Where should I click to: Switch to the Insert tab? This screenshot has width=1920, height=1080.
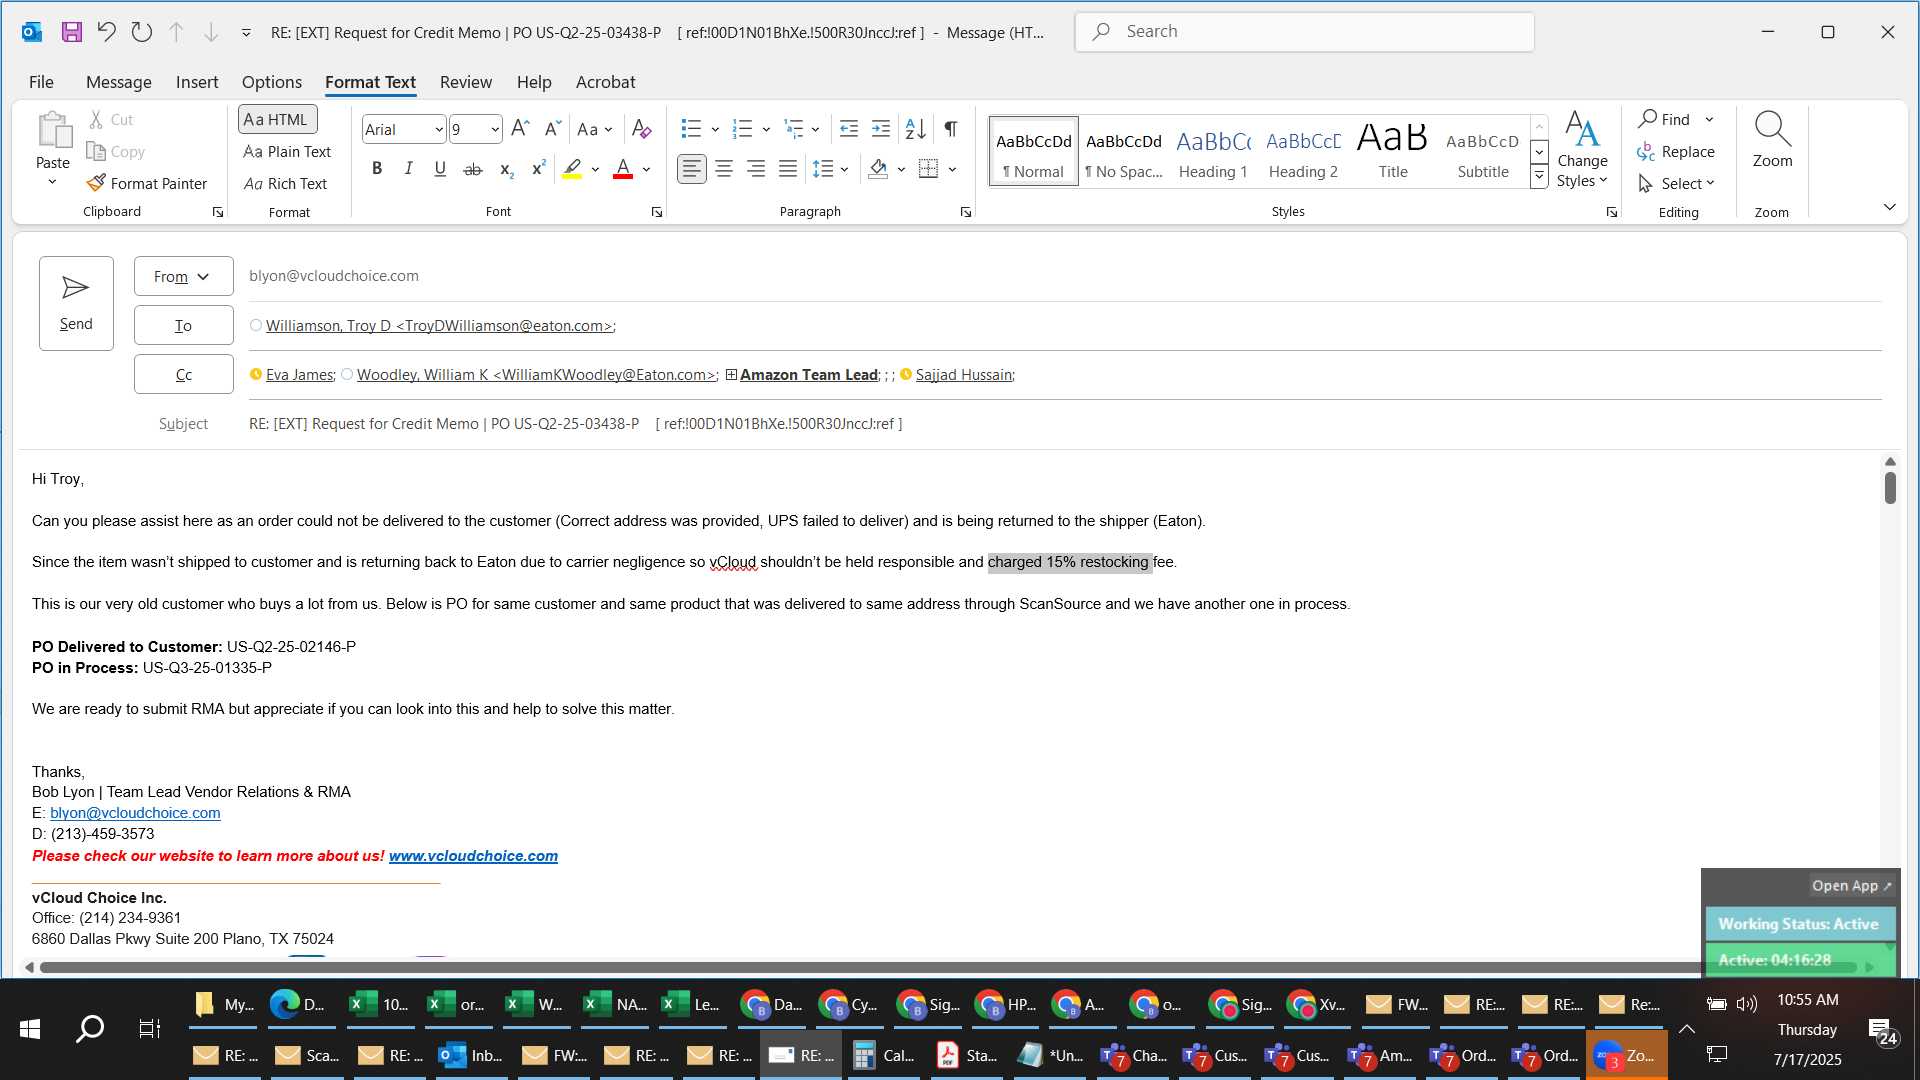197,82
